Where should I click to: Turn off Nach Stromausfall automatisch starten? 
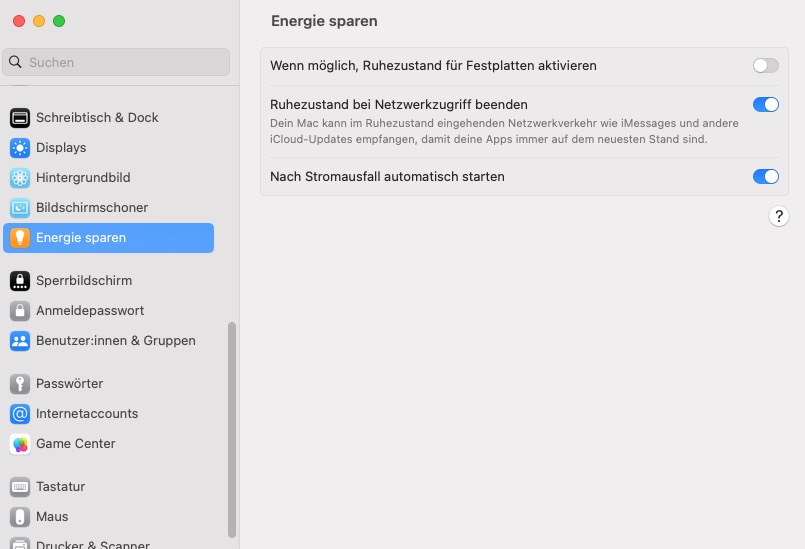[765, 177]
